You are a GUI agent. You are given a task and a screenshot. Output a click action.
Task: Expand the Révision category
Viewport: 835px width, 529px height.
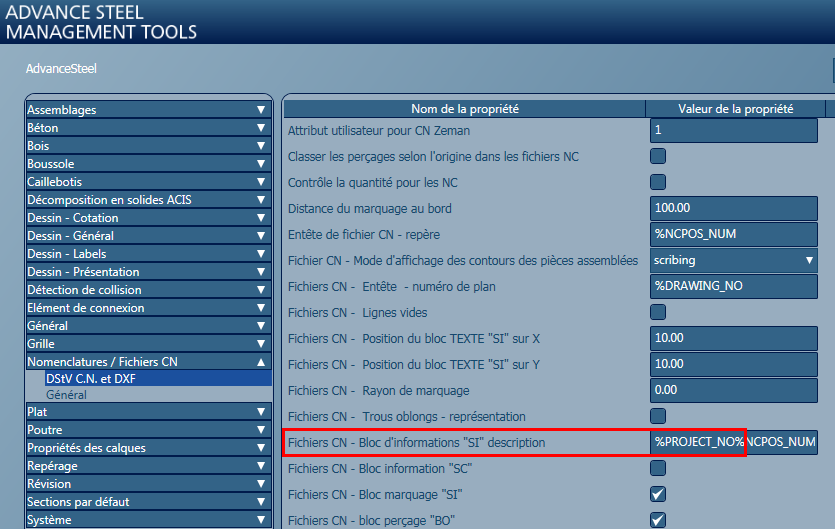coord(149,484)
